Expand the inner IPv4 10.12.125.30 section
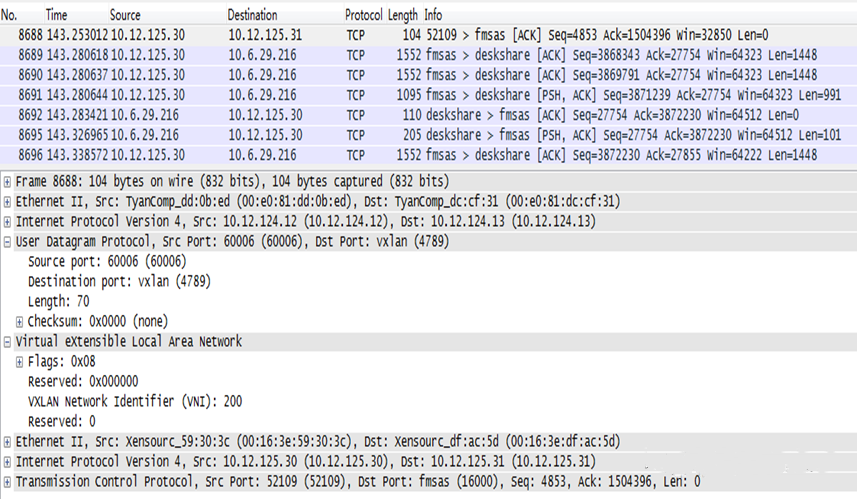 7,462
